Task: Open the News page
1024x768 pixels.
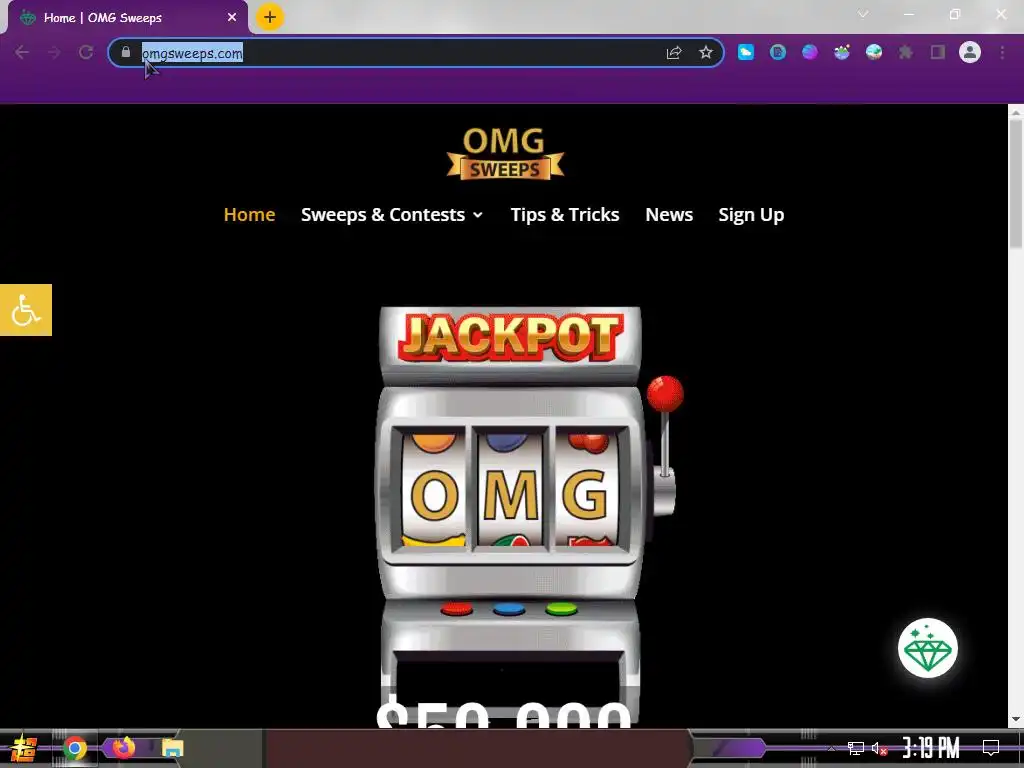Action: point(669,215)
